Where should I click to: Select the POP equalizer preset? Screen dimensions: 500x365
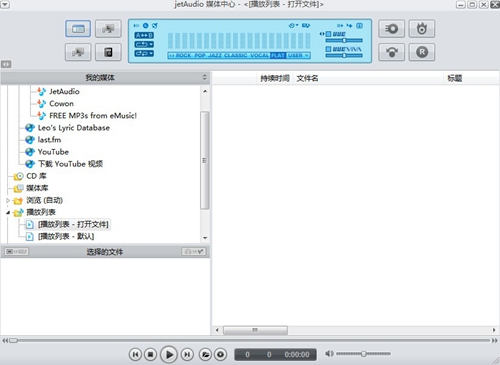(x=200, y=56)
